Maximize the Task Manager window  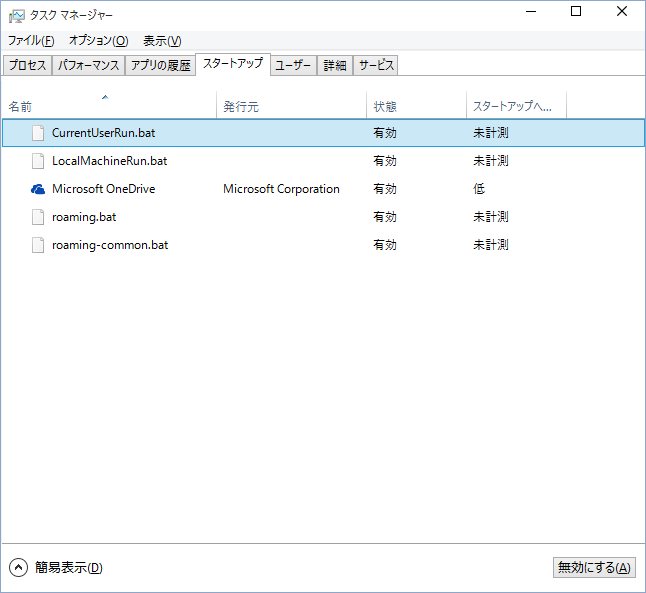pyautogui.click(x=576, y=12)
